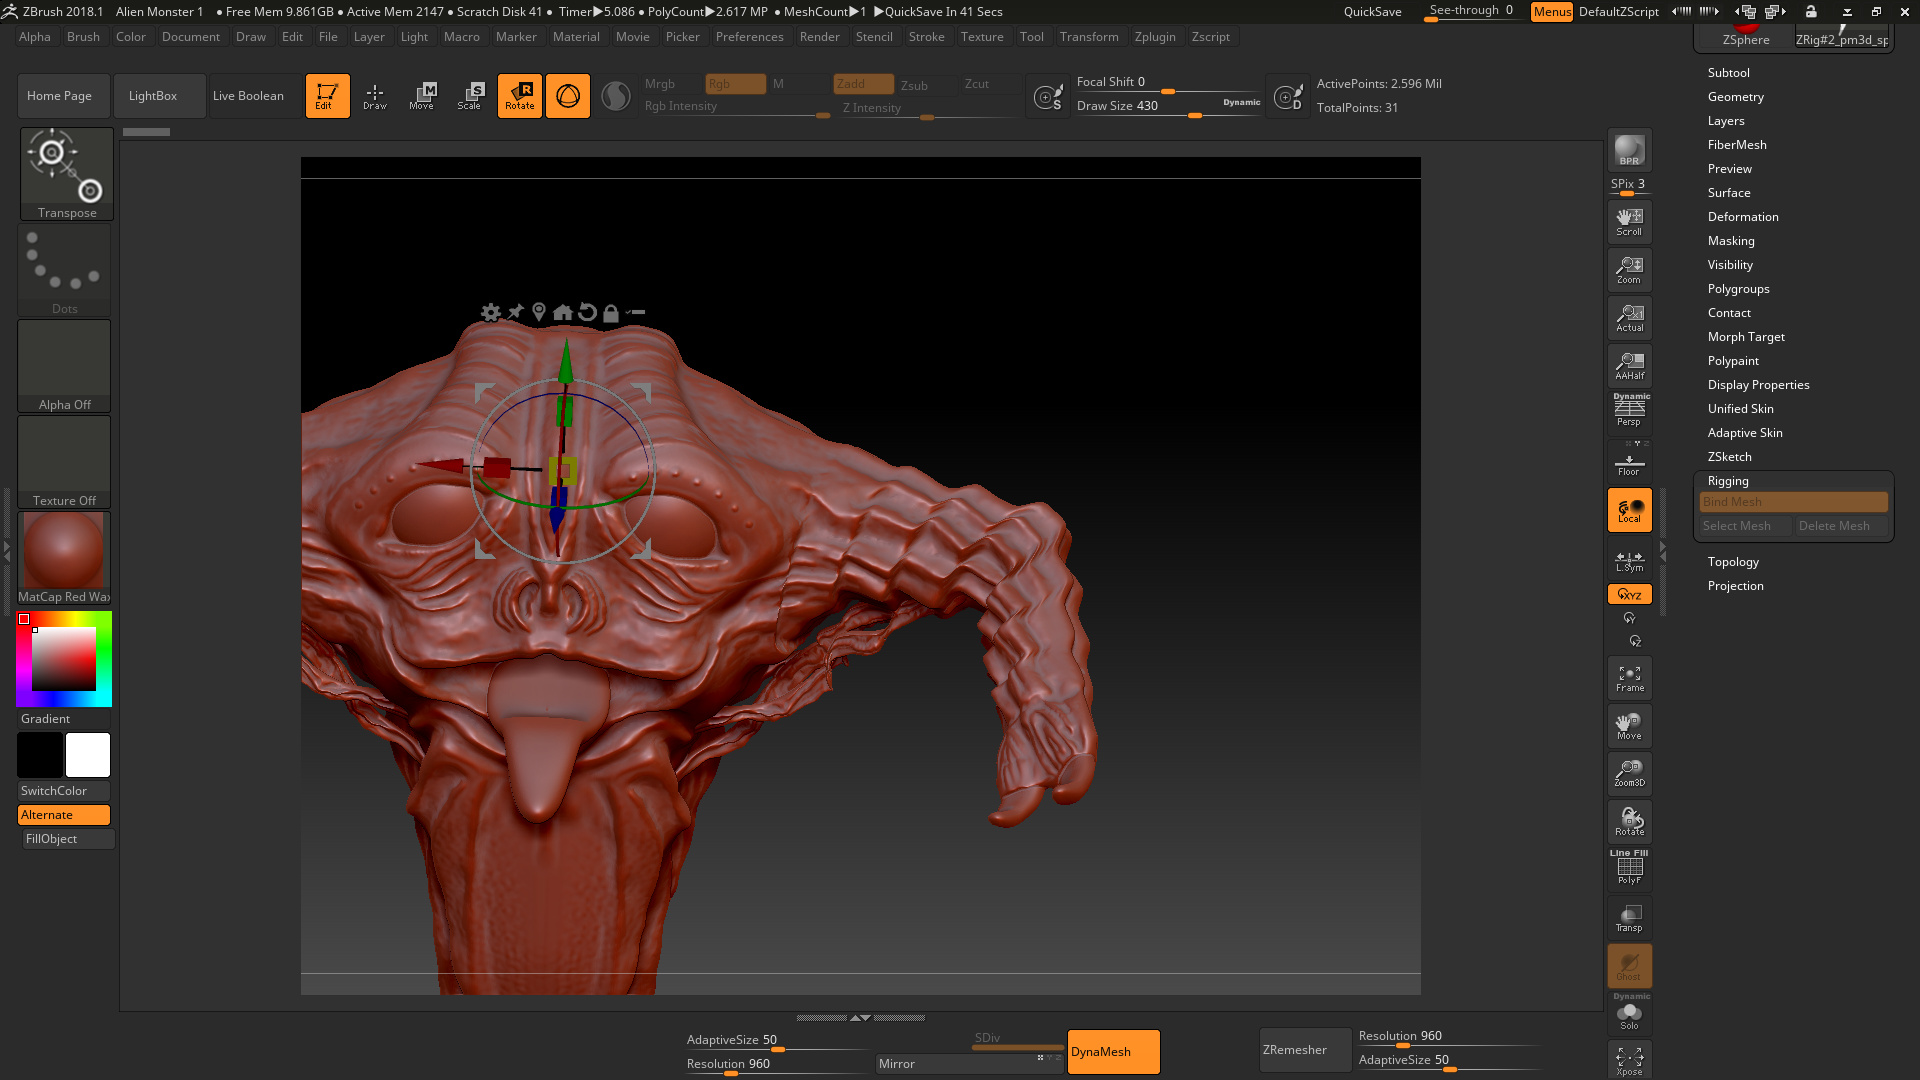The image size is (1920, 1080).
Task: Toggle the Alternate color button
Action: [64, 815]
